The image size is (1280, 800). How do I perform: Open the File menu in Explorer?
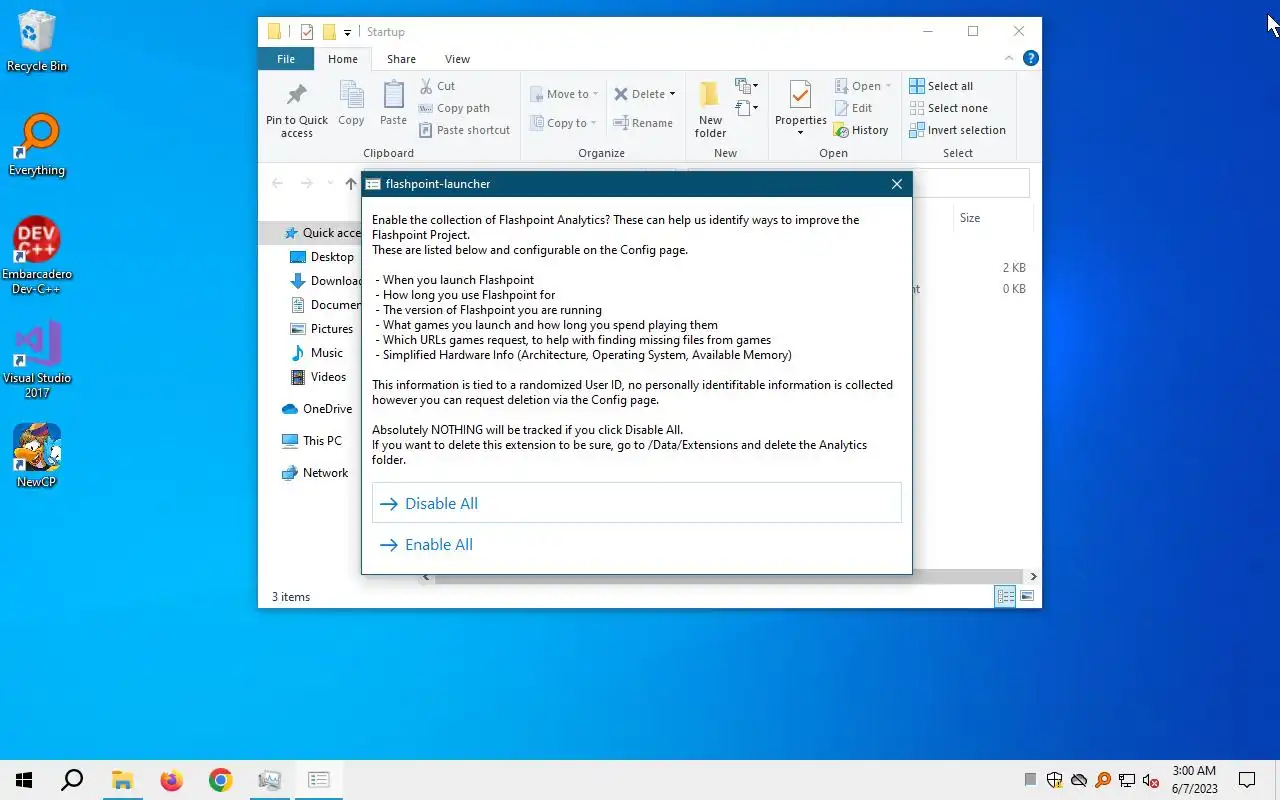click(x=286, y=59)
